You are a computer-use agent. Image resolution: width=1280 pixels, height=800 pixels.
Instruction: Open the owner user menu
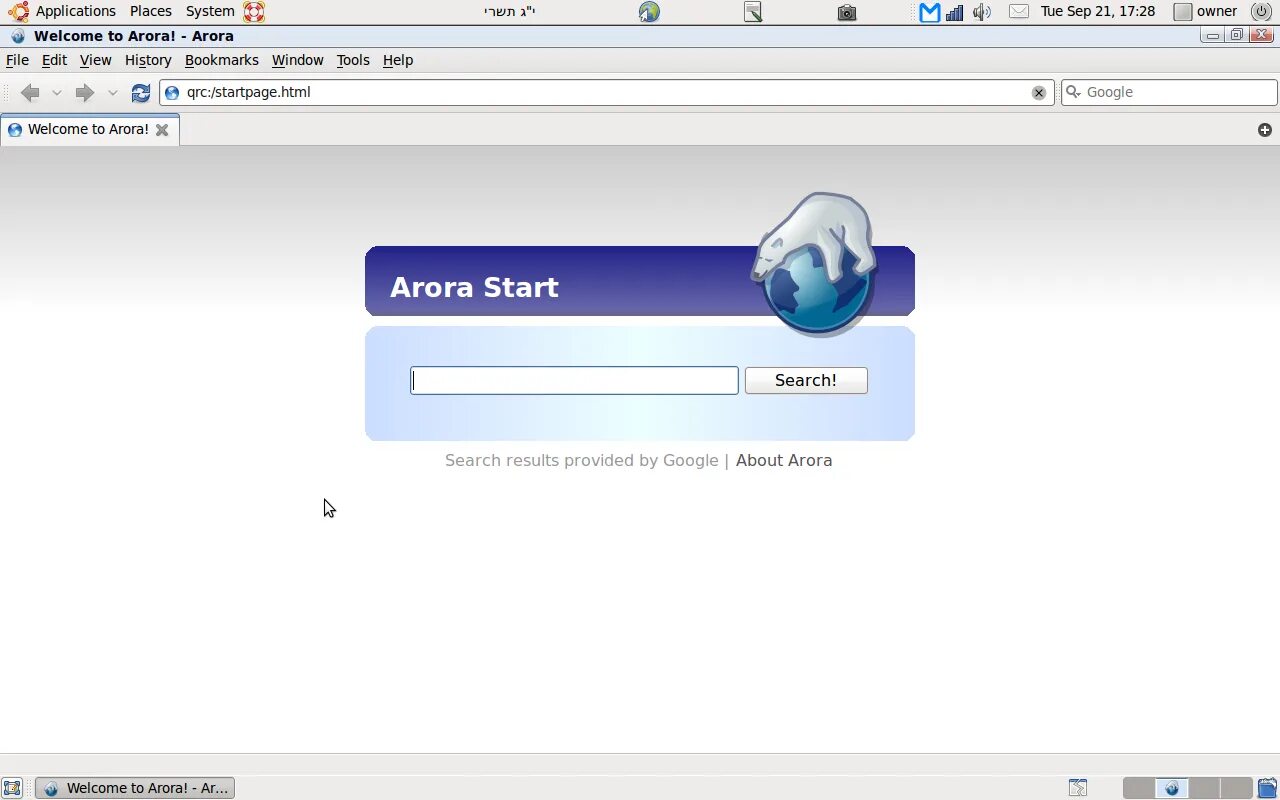1206,11
